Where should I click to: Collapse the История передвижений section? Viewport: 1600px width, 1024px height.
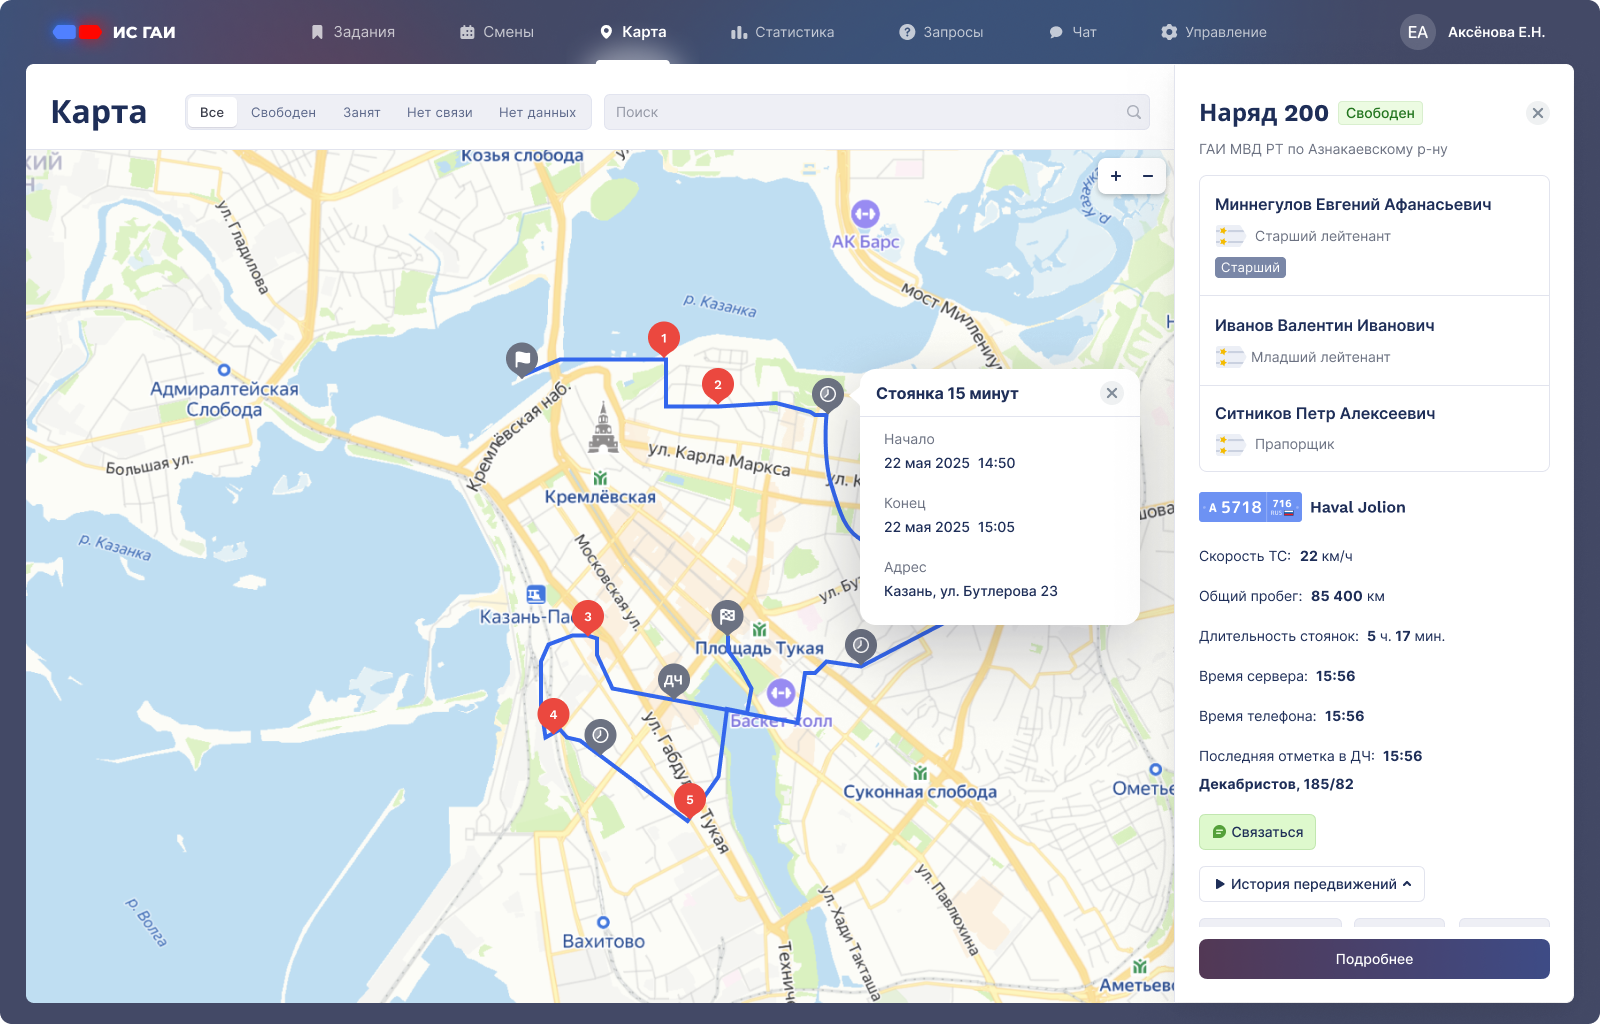click(x=1311, y=884)
